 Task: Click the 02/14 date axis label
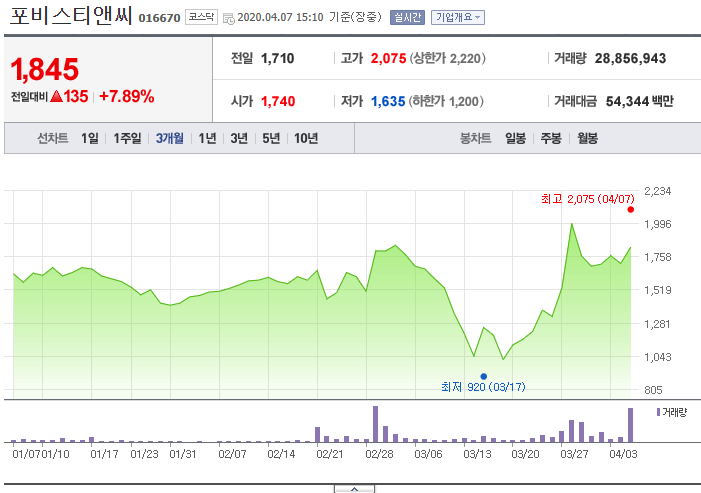(281, 454)
